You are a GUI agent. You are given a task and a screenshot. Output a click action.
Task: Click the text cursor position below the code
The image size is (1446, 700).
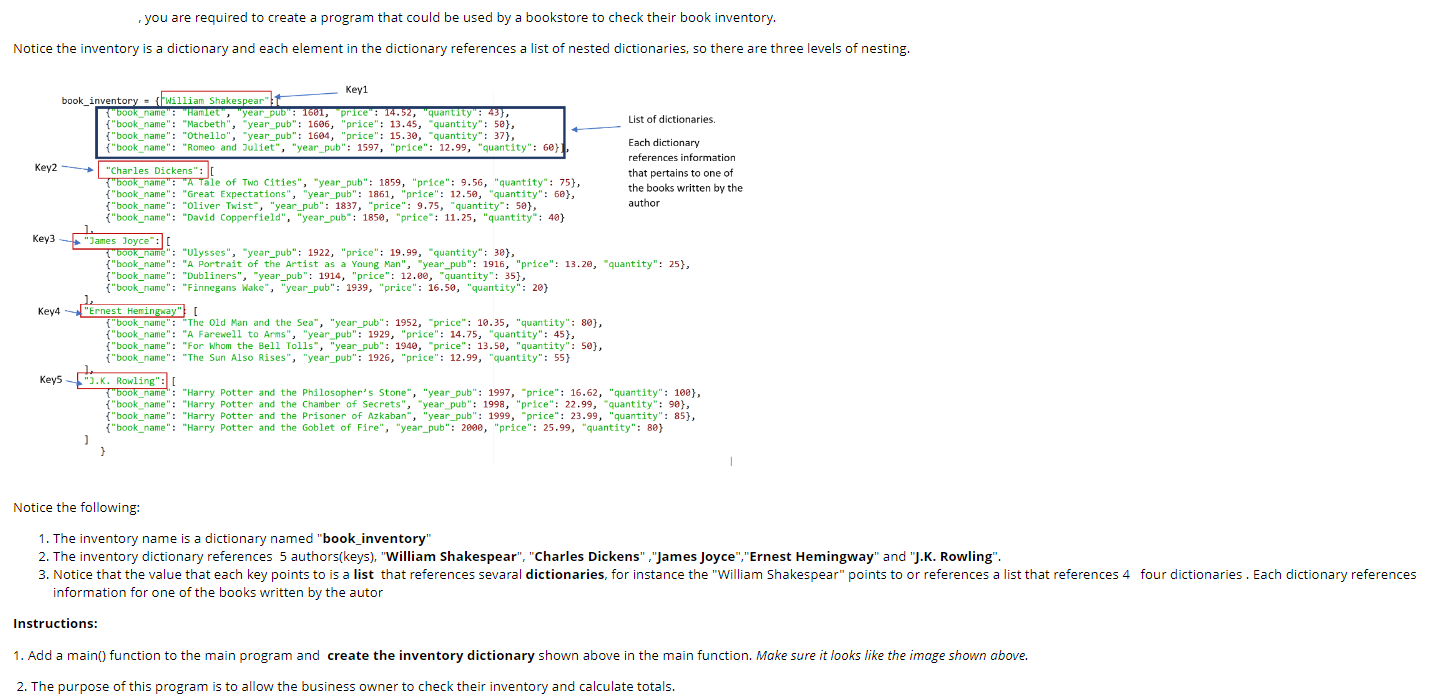tap(730, 461)
